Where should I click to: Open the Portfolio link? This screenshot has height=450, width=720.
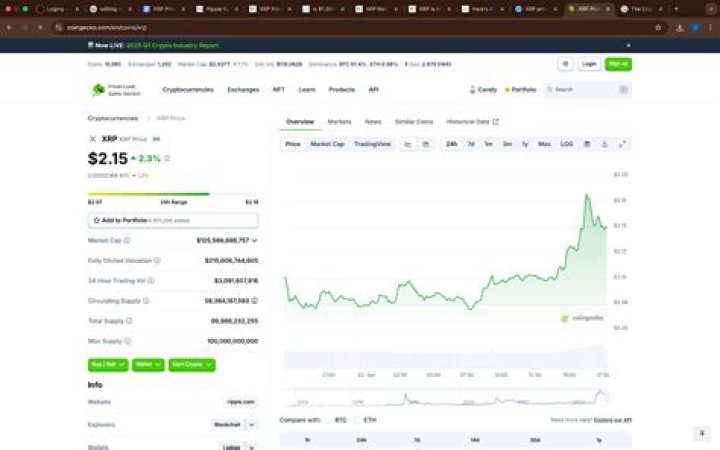coord(520,90)
